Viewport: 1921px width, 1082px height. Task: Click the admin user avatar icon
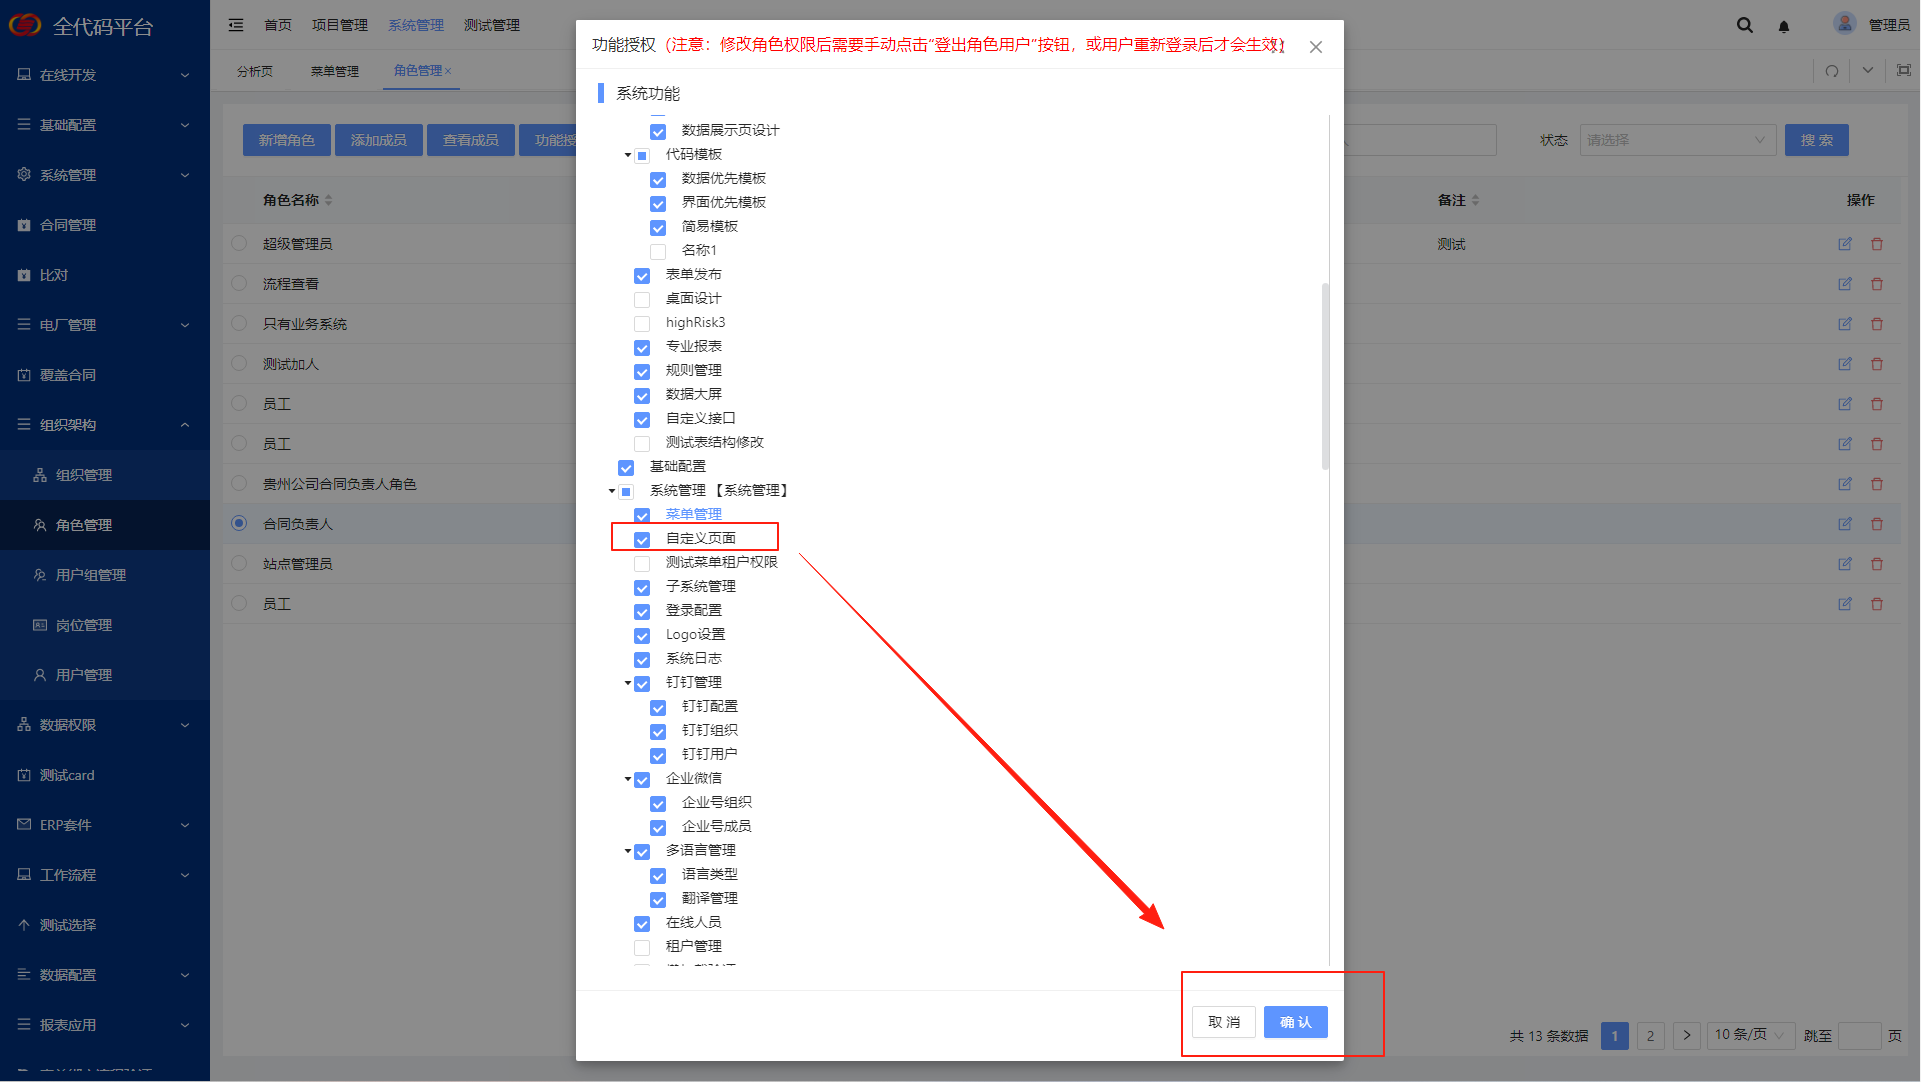[x=1845, y=23]
